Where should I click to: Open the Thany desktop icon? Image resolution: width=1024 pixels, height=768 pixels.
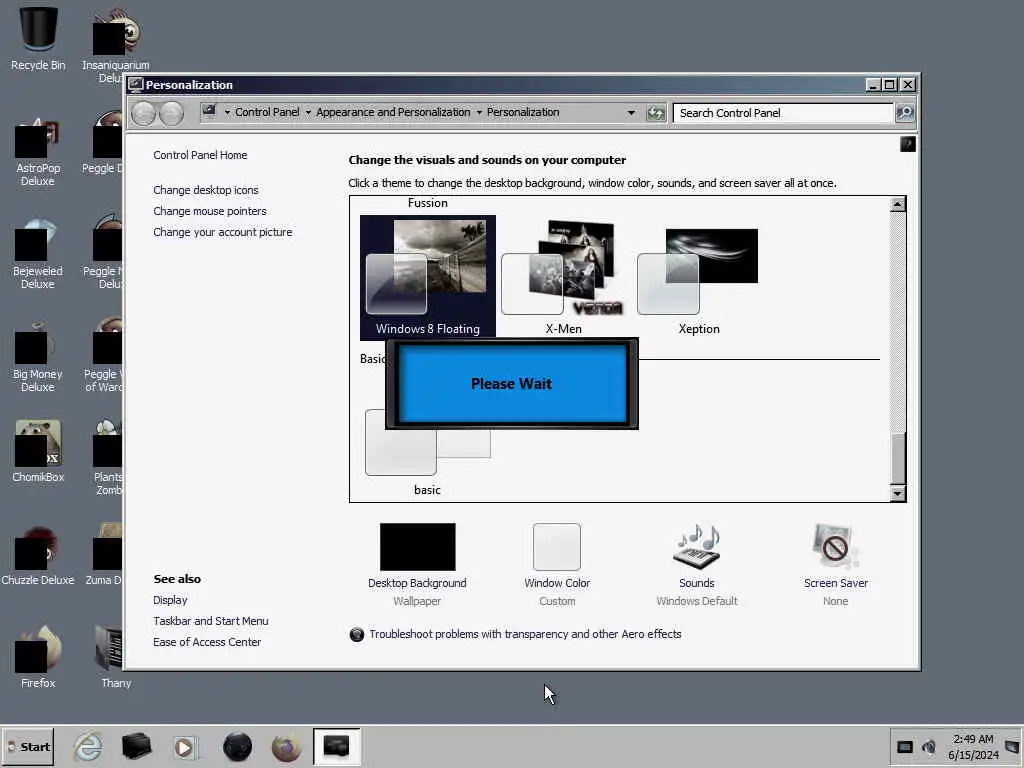[x=115, y=657]
